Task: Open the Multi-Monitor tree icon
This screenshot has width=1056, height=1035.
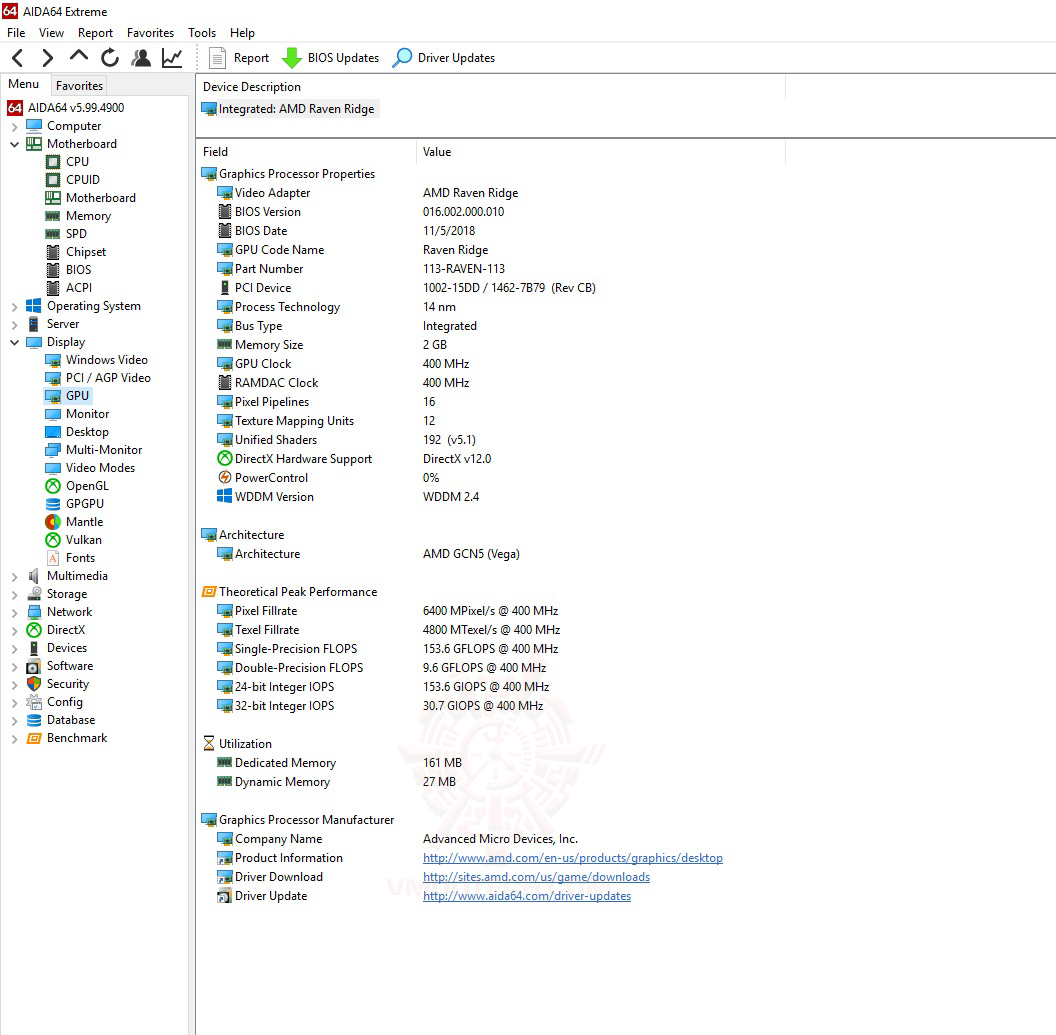Action: coord(53,450)
